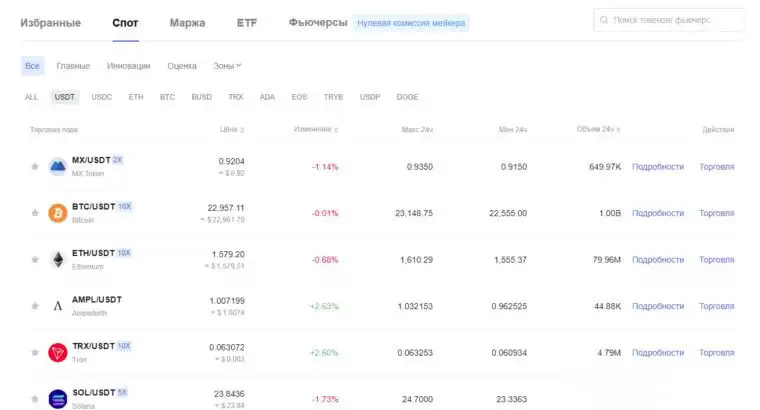Click Торговля link for ETH/USDT
This screenshot has width=760, height=410.
pyautogui.click(x=716, y=259)
